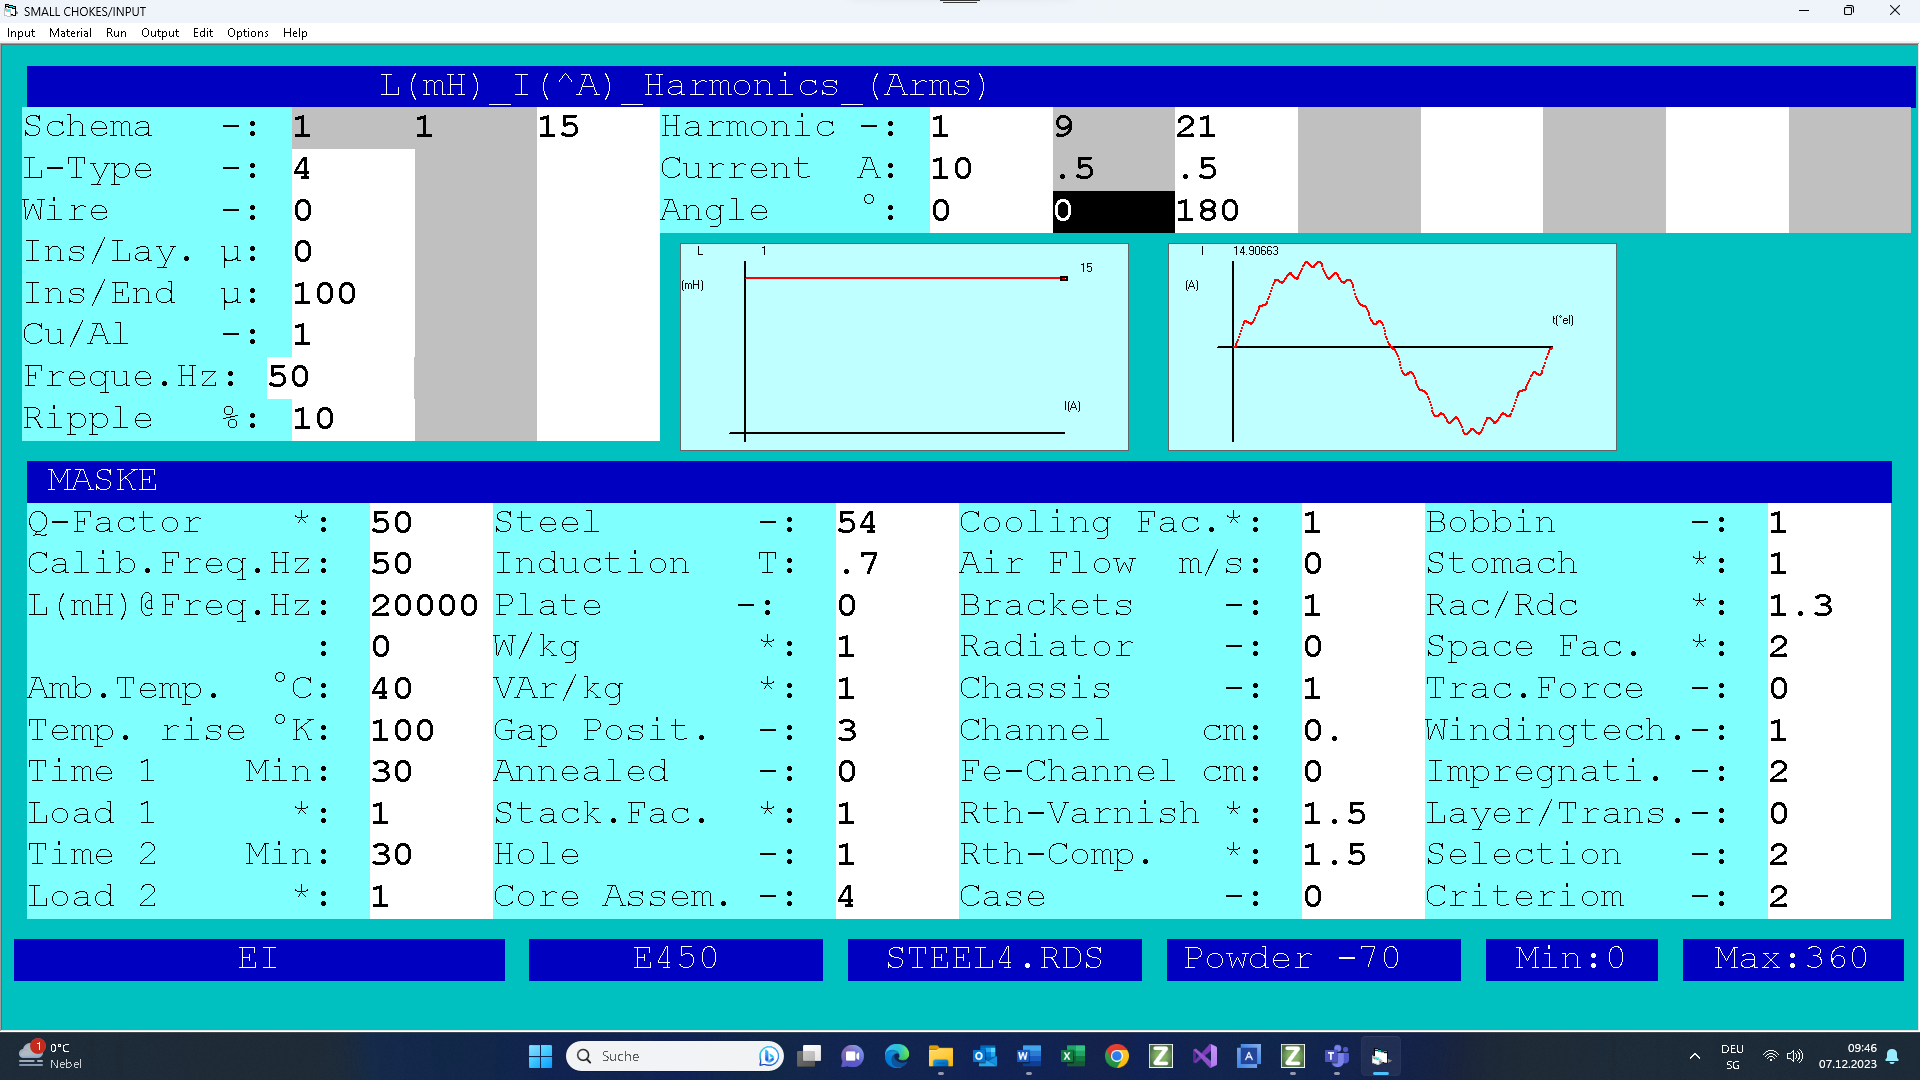Open File Explorer from taskbar
Viewport: 1920px width, 1080px height.
pos(941,1056)
